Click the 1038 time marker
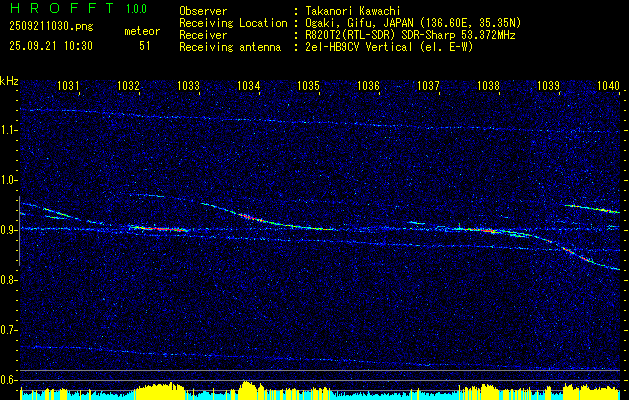 489,85
